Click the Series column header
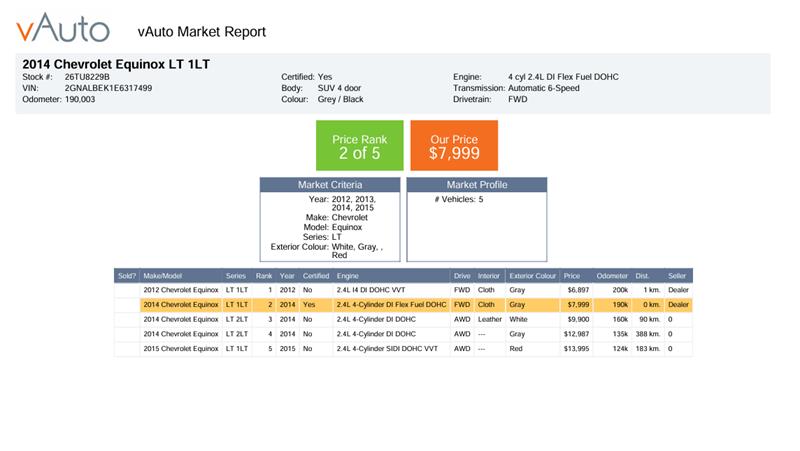 (x=236, y=275)
